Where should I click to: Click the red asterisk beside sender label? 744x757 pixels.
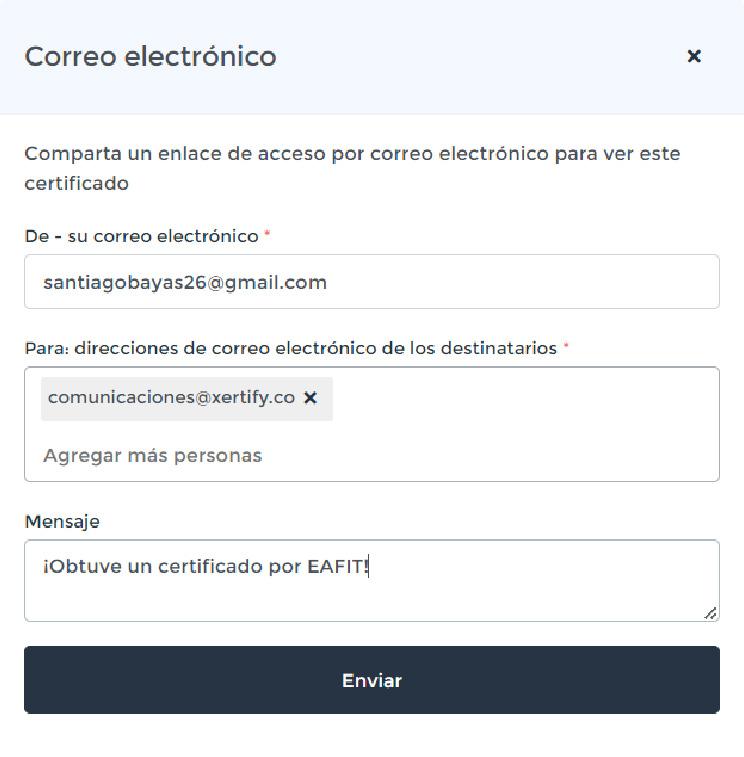[x=267, y=236]
